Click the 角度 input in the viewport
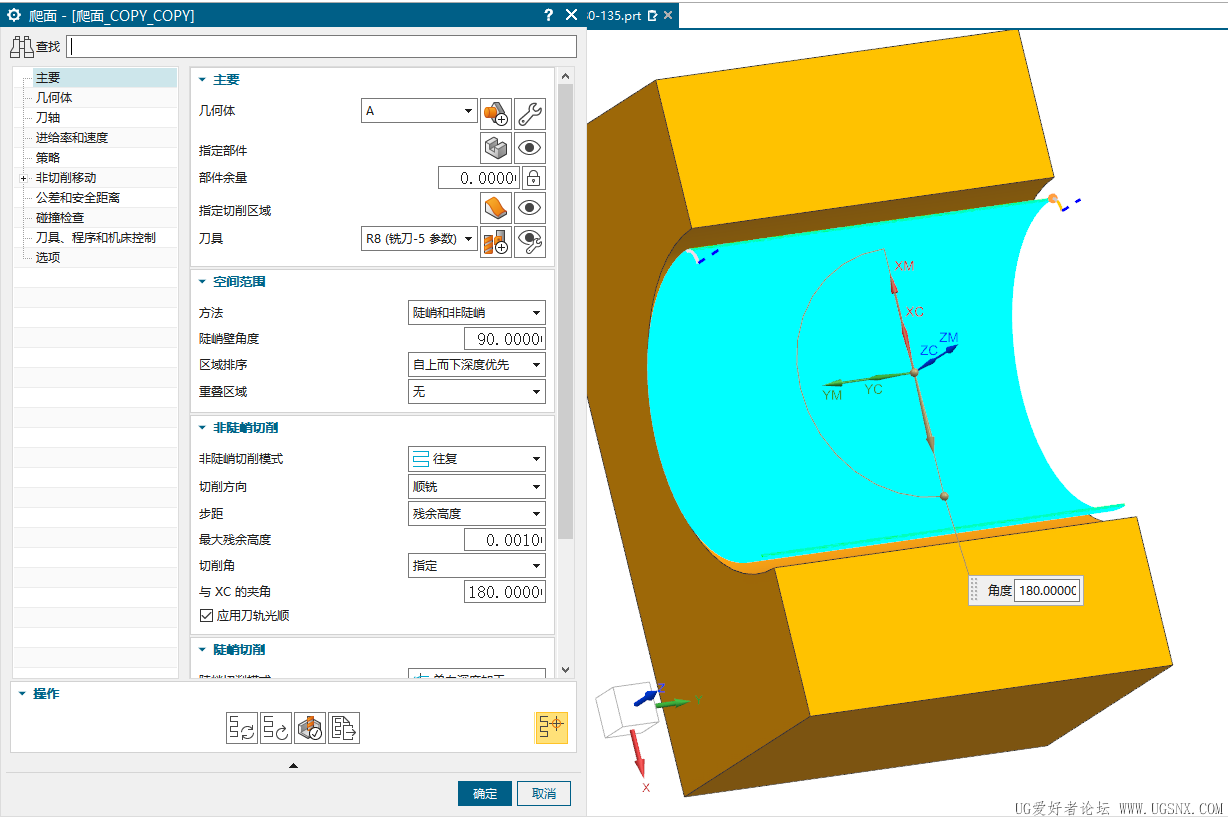This screenshot has height=821, width=1228. point(1046,590)
